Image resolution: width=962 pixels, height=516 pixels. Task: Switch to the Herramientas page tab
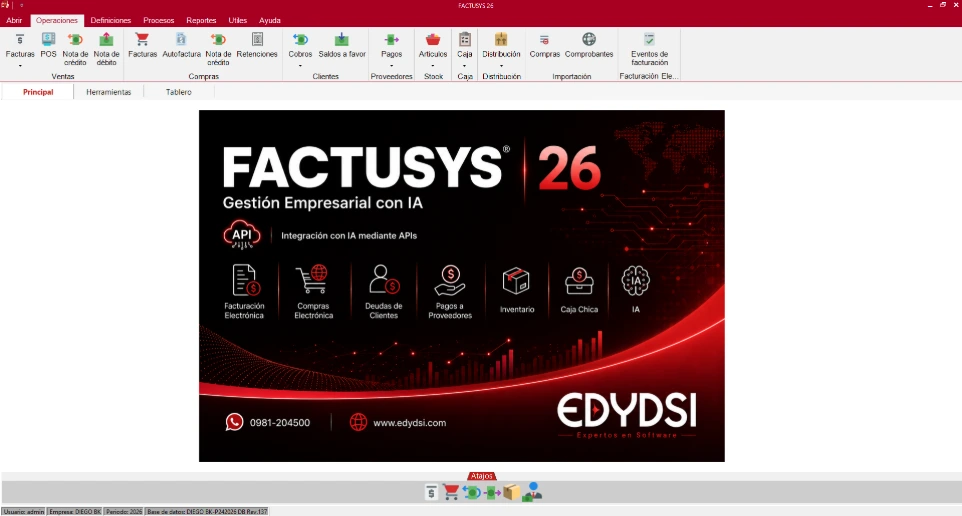point(109,92)
